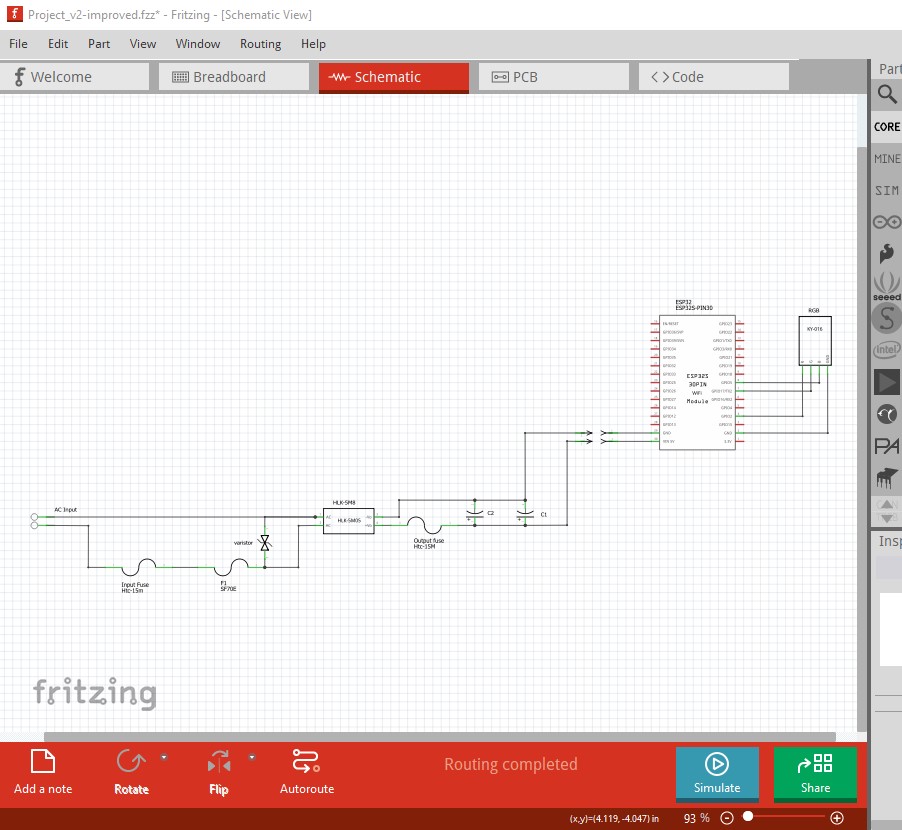This screenshot has height=830, width=902.
Task: Click the Fritzing app icon in title bar
Action: (14, 14)
